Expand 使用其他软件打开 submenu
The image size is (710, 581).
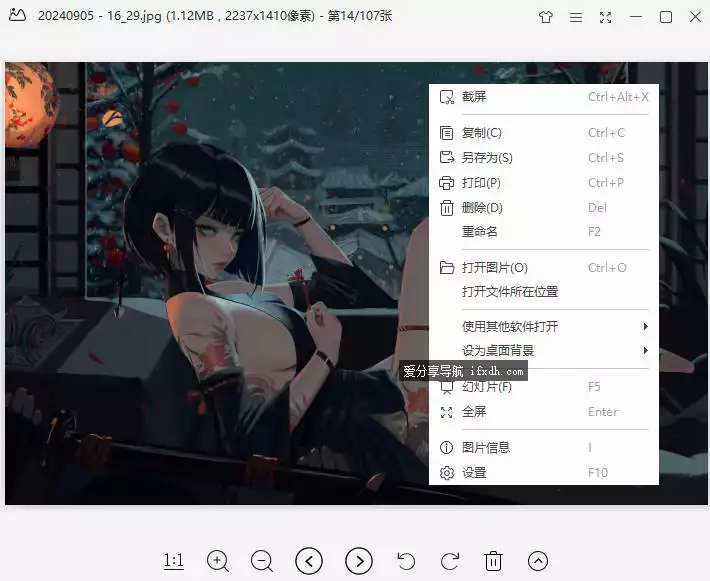click(544, 327)
